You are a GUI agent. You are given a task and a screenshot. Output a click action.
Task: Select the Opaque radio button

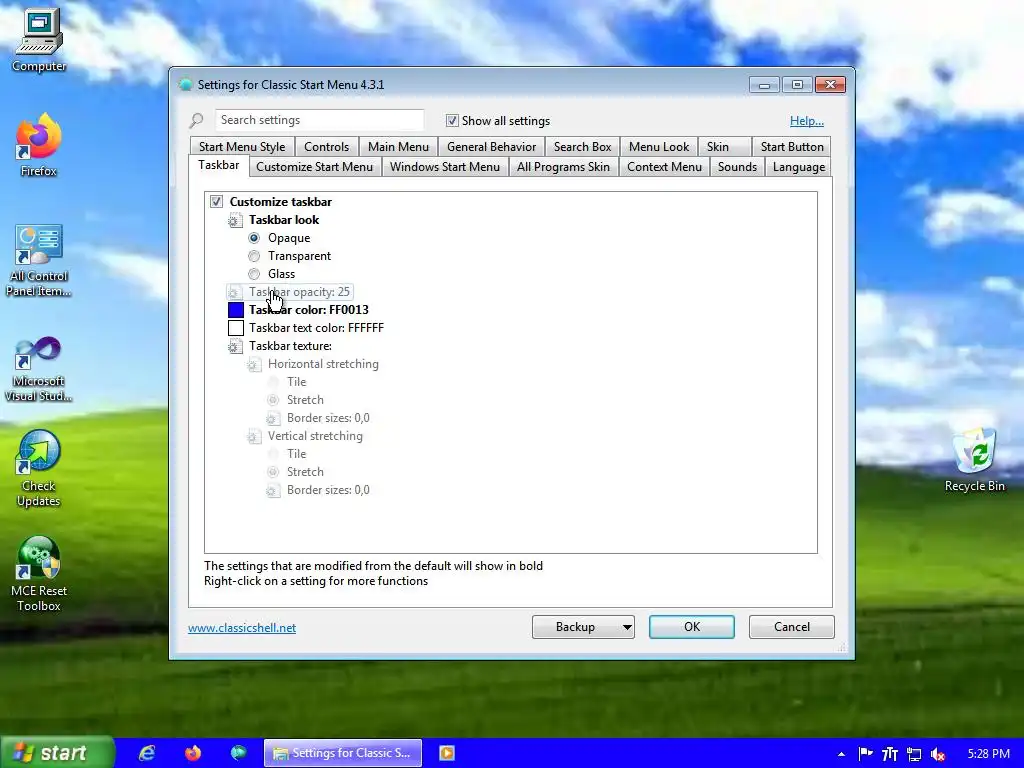pyautogui.click(x=254, y=238)
